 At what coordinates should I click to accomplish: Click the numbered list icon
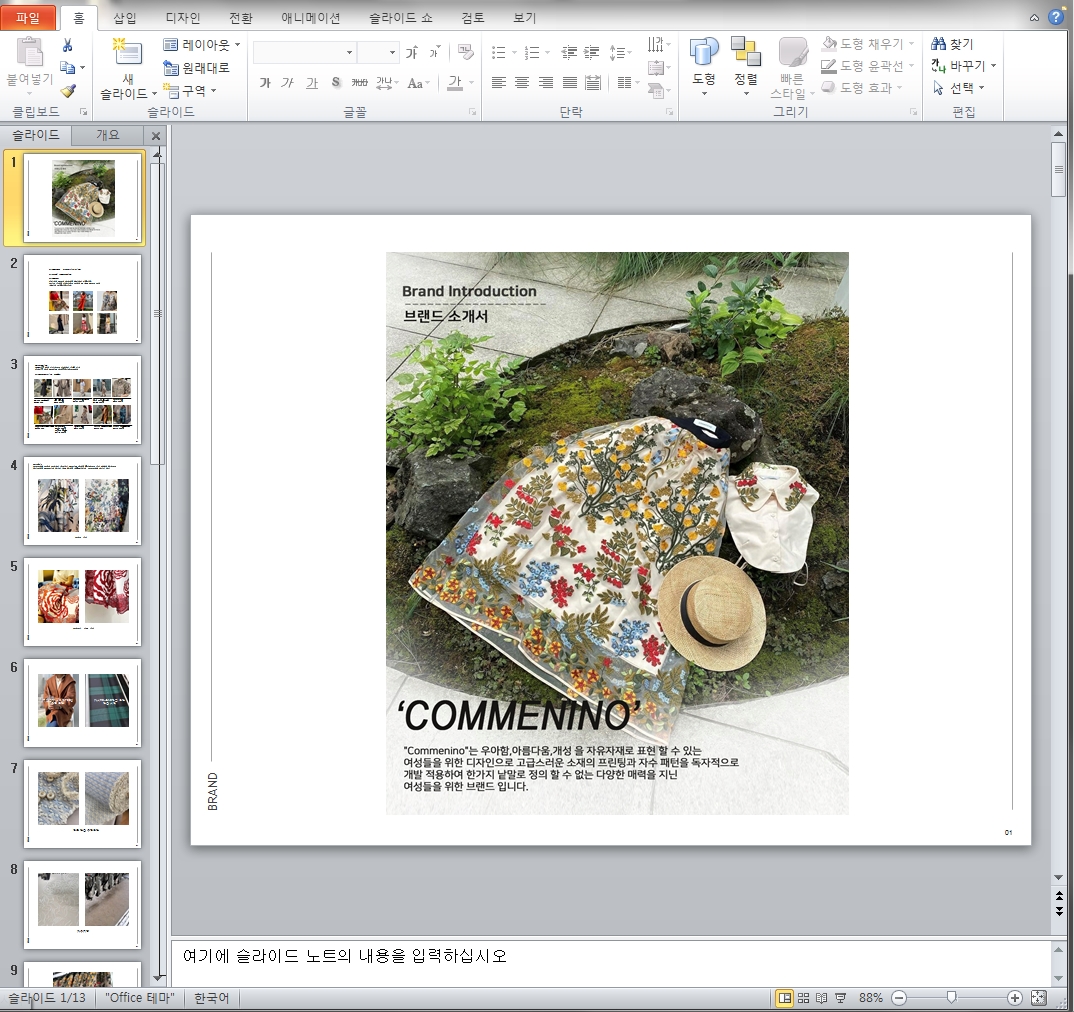pyautogui.click(x=532, y=53)
